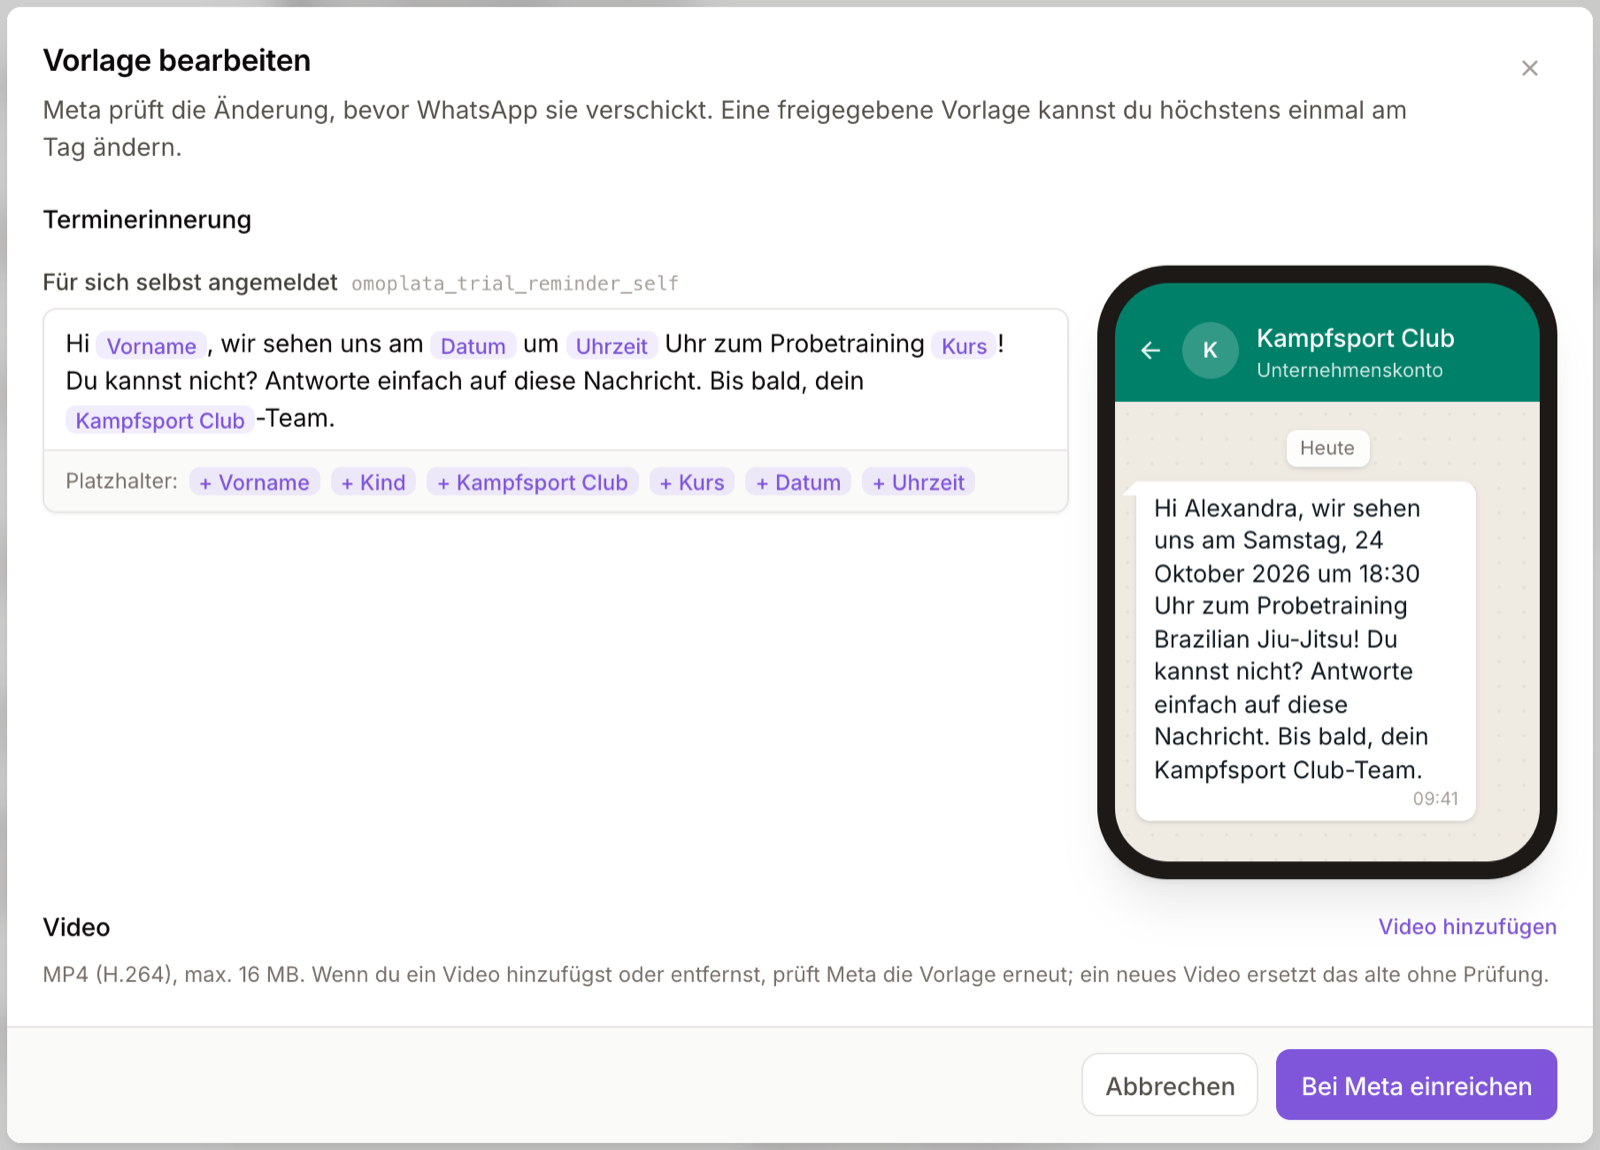The image size is (1600, 1150).
Task: Click into the template message text field
Action: coord(555,380)
